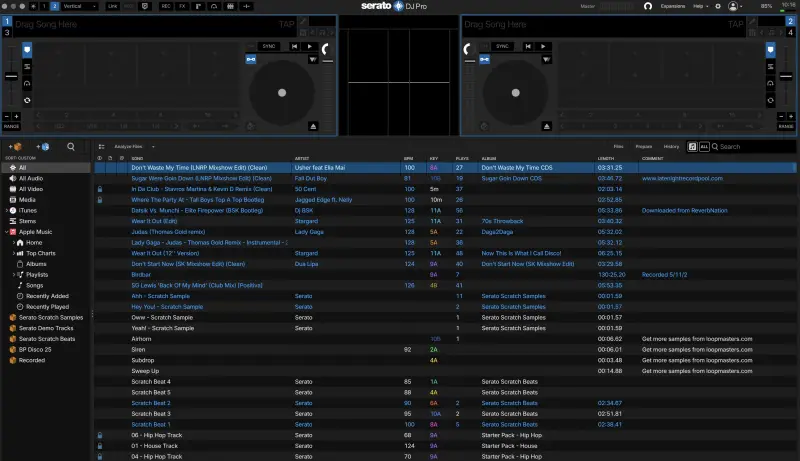Eject track from left deck

313,126
